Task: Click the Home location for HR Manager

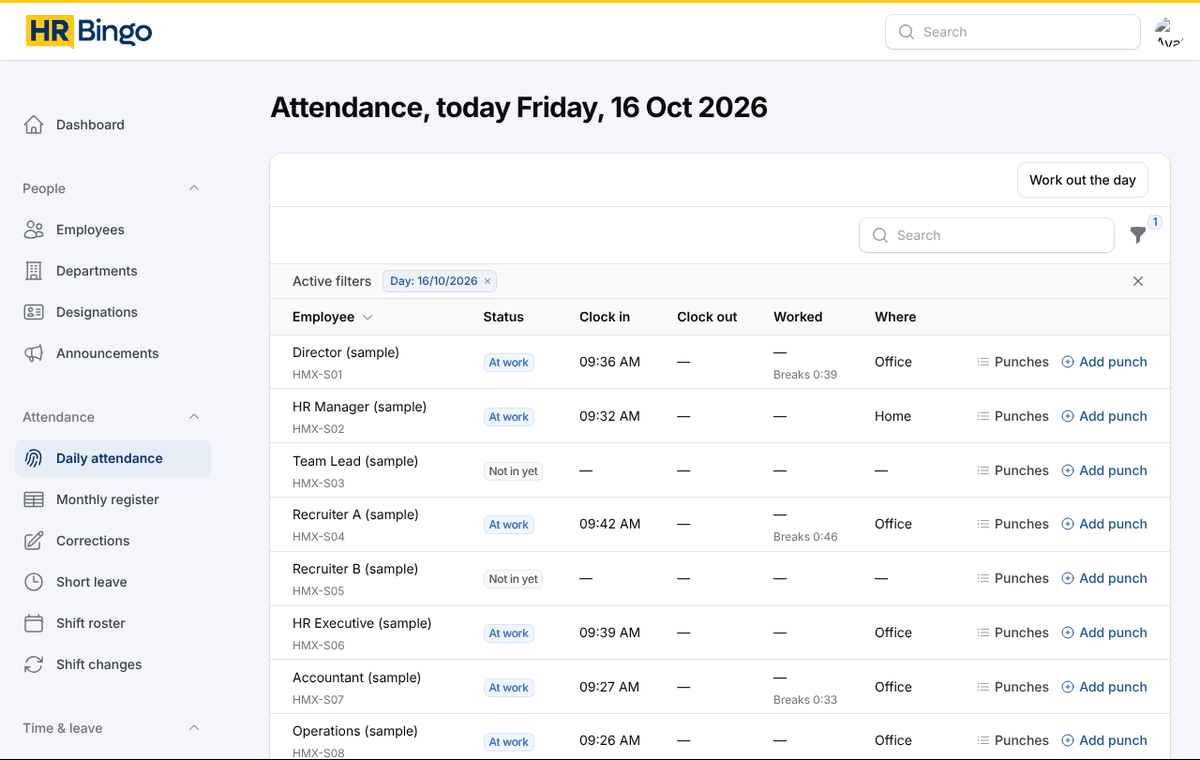Action: (x=893, y=416)
